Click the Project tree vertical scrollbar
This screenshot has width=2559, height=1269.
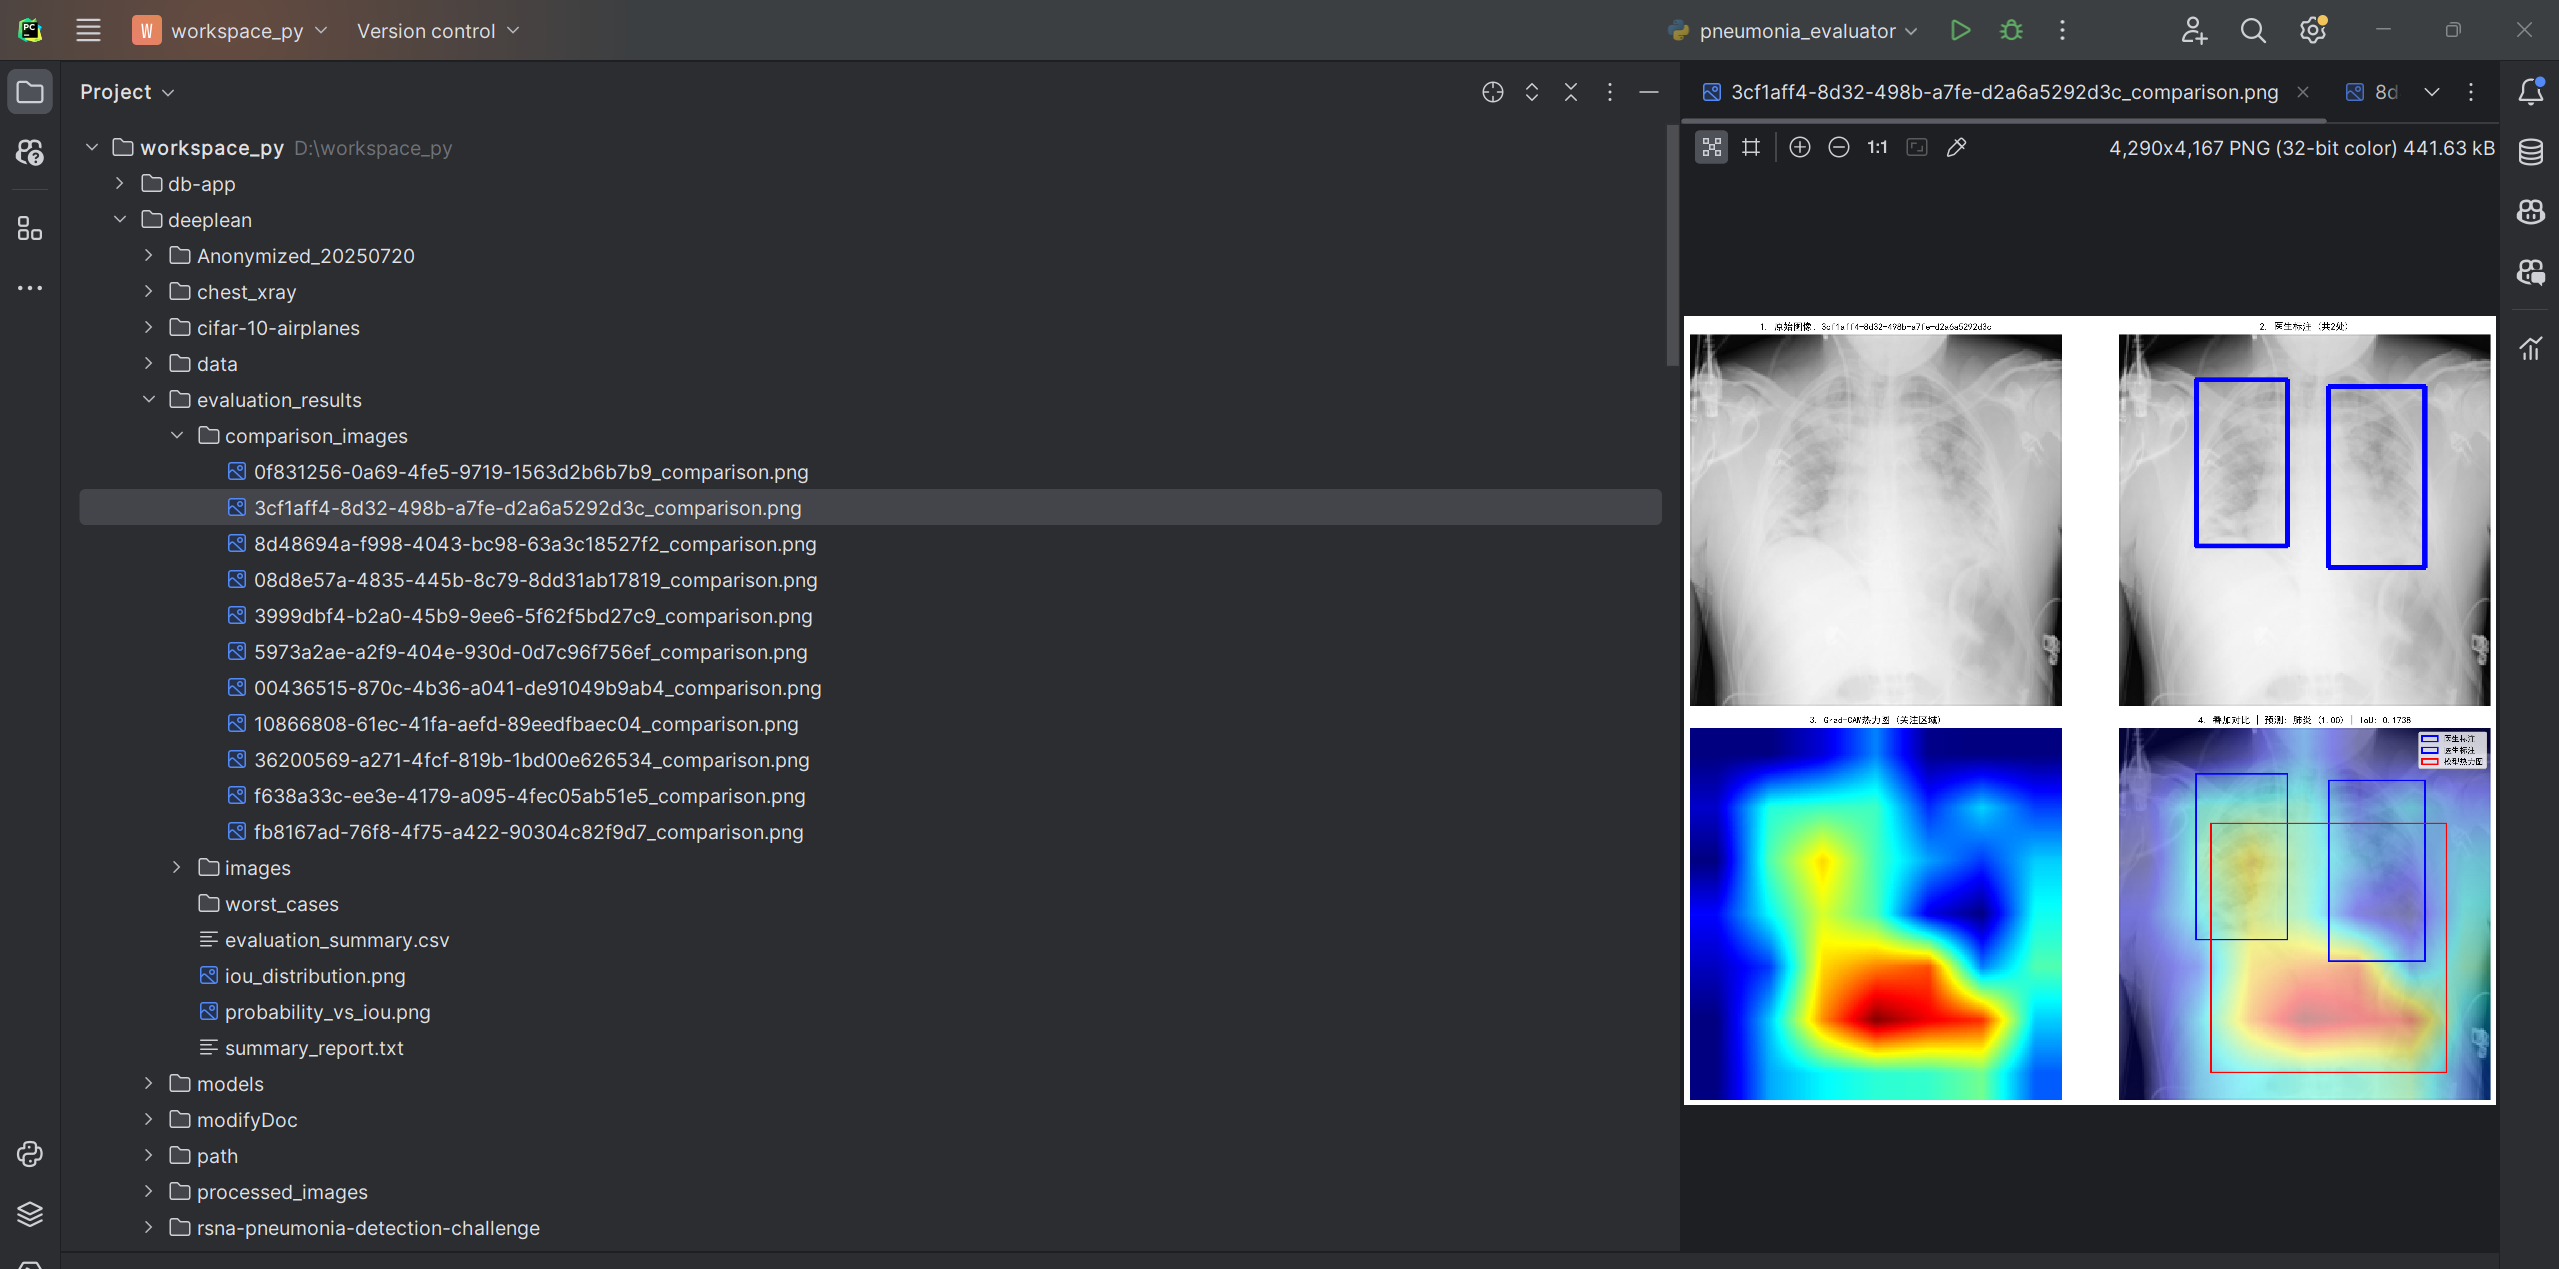tap(1672, 246)
